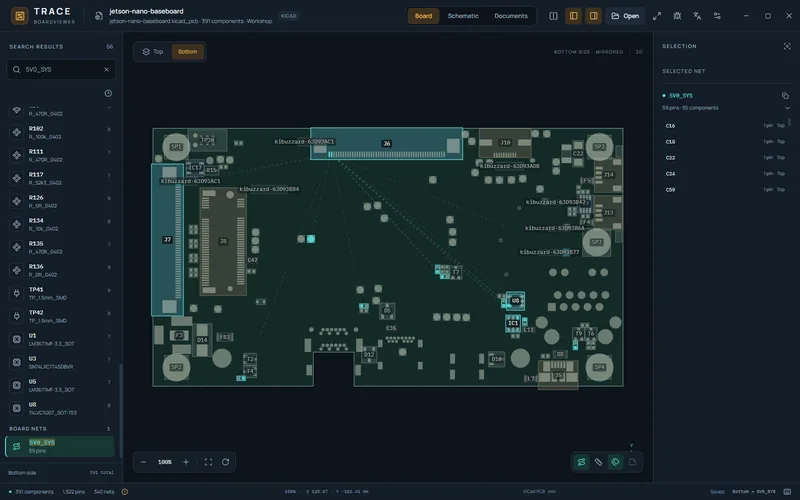Click the chip icon beside U1
The height and width of the screenshot is (500, 800).
tap(17, 339)
